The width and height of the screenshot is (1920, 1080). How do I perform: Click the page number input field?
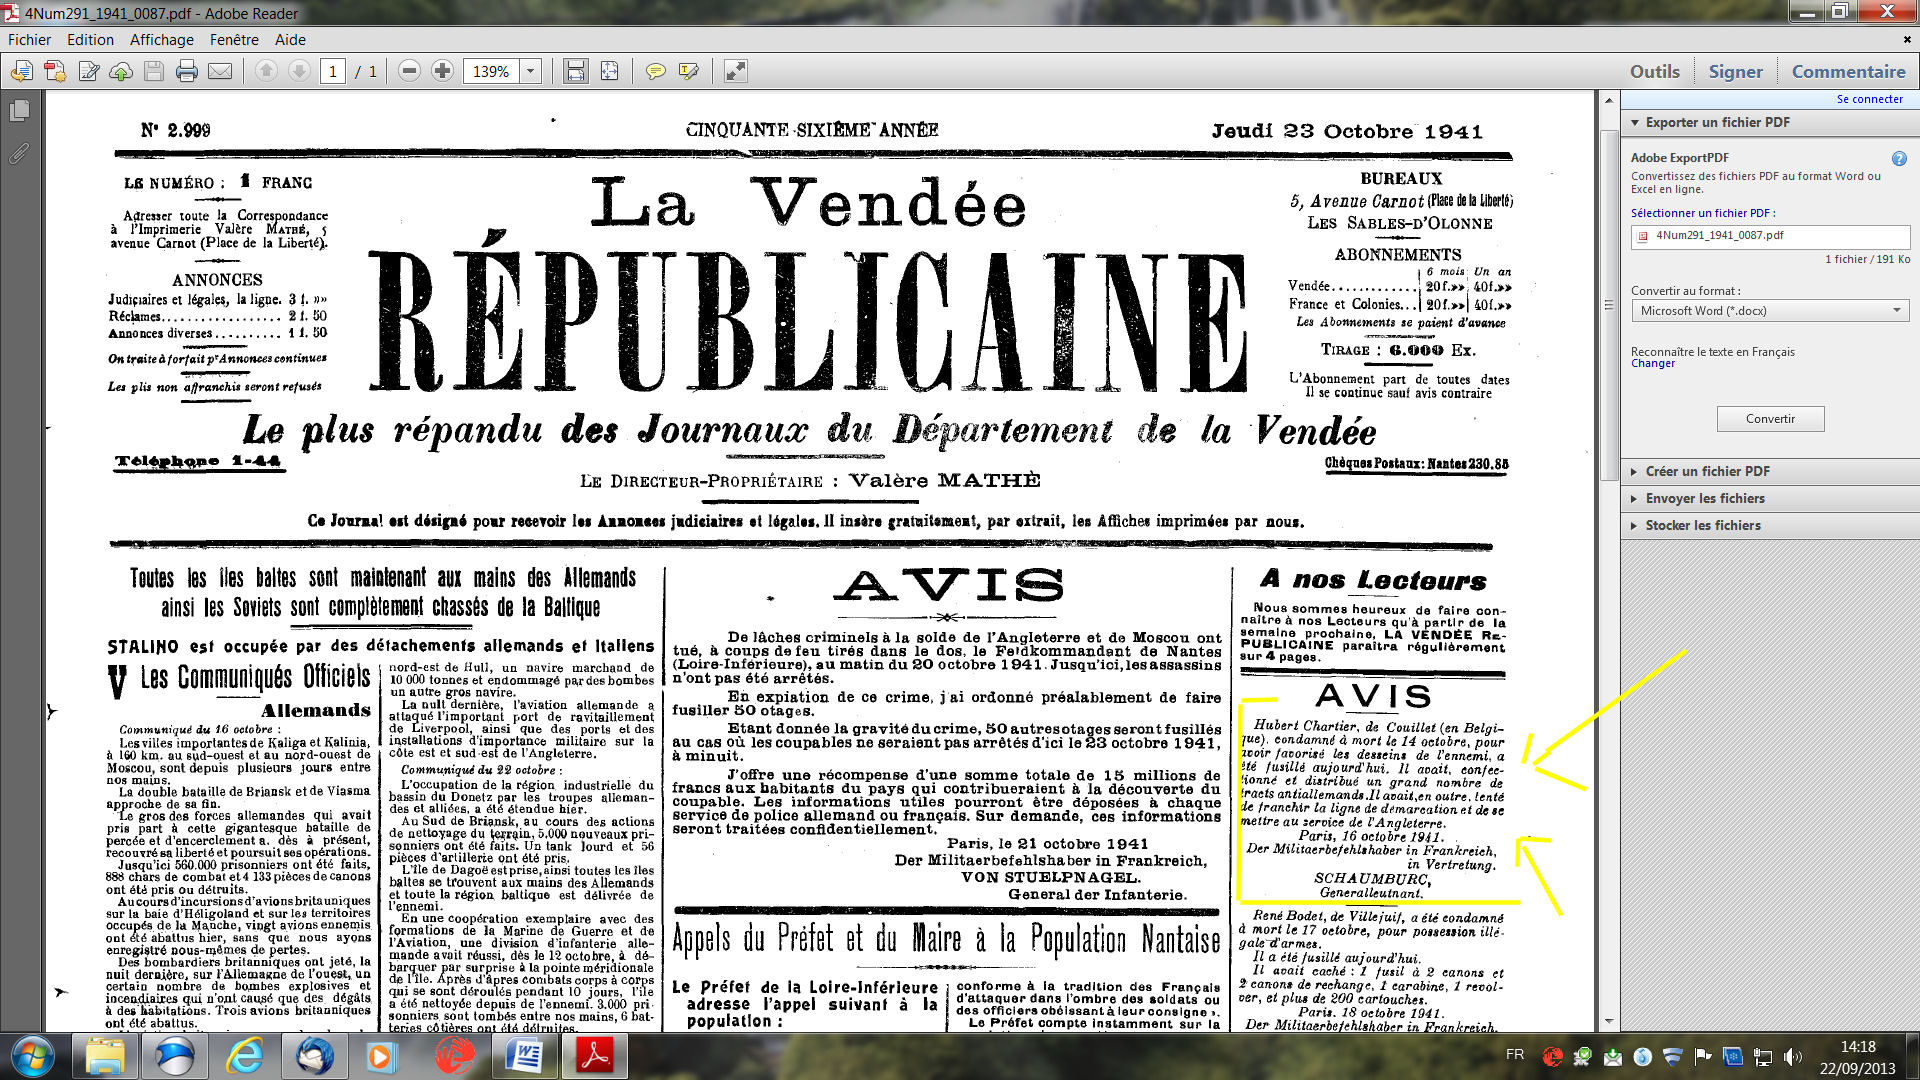click(333, 71)
